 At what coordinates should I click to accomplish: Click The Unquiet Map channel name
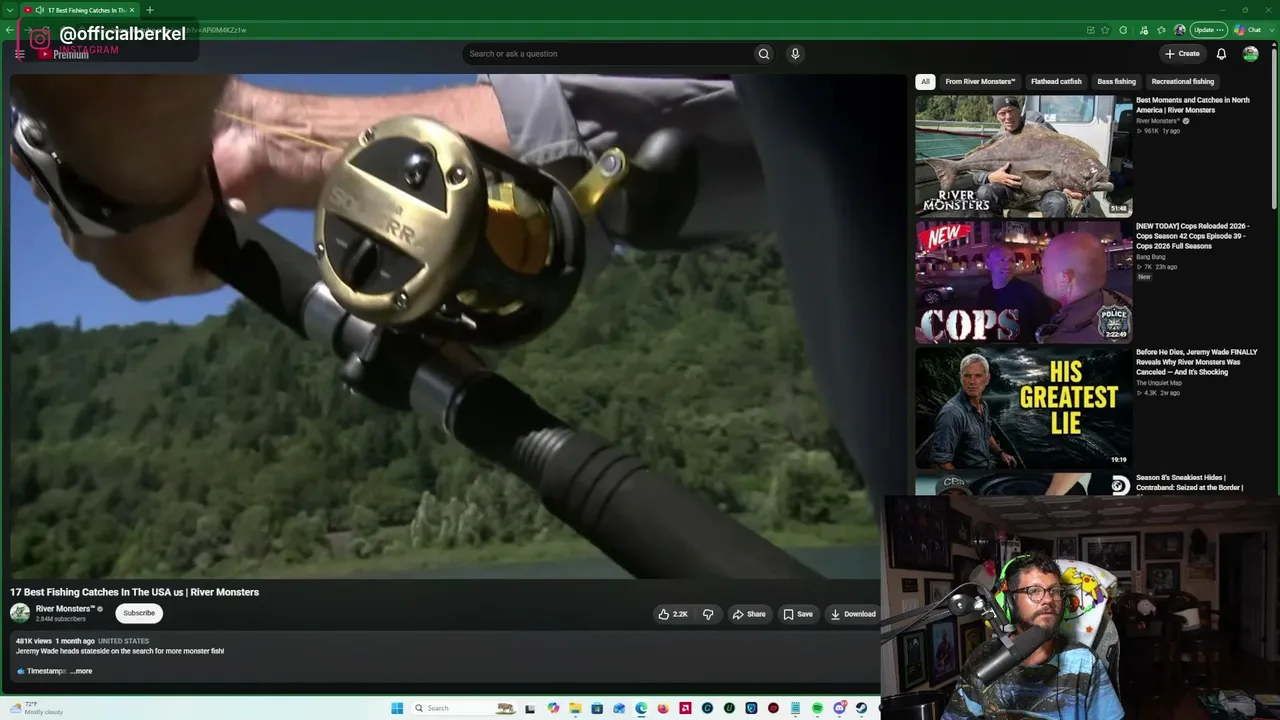pyautogui.click(x=1159, y=383)
